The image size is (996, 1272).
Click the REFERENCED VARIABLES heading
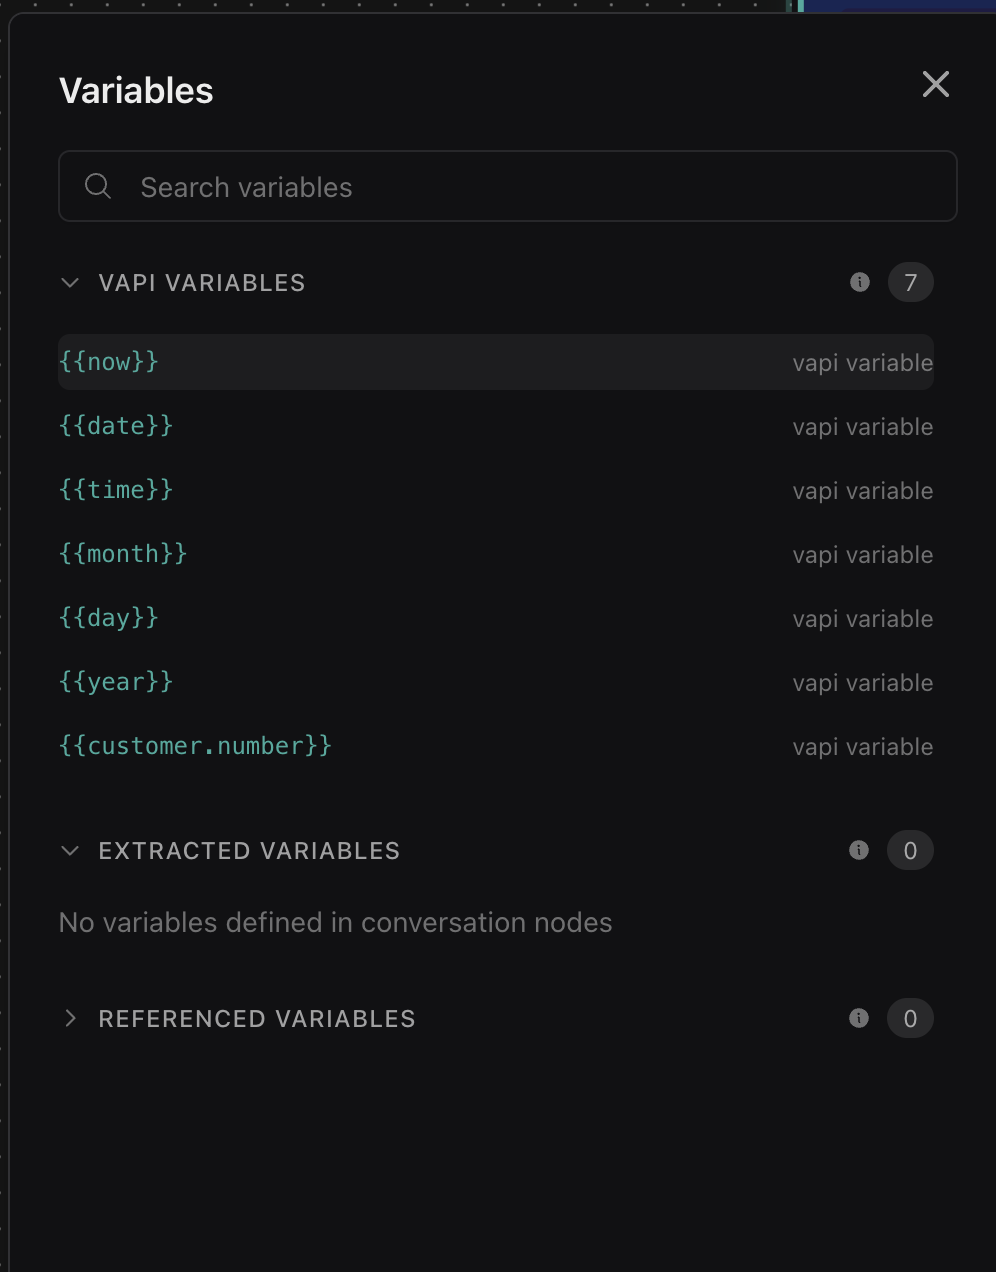(257, 1019)
